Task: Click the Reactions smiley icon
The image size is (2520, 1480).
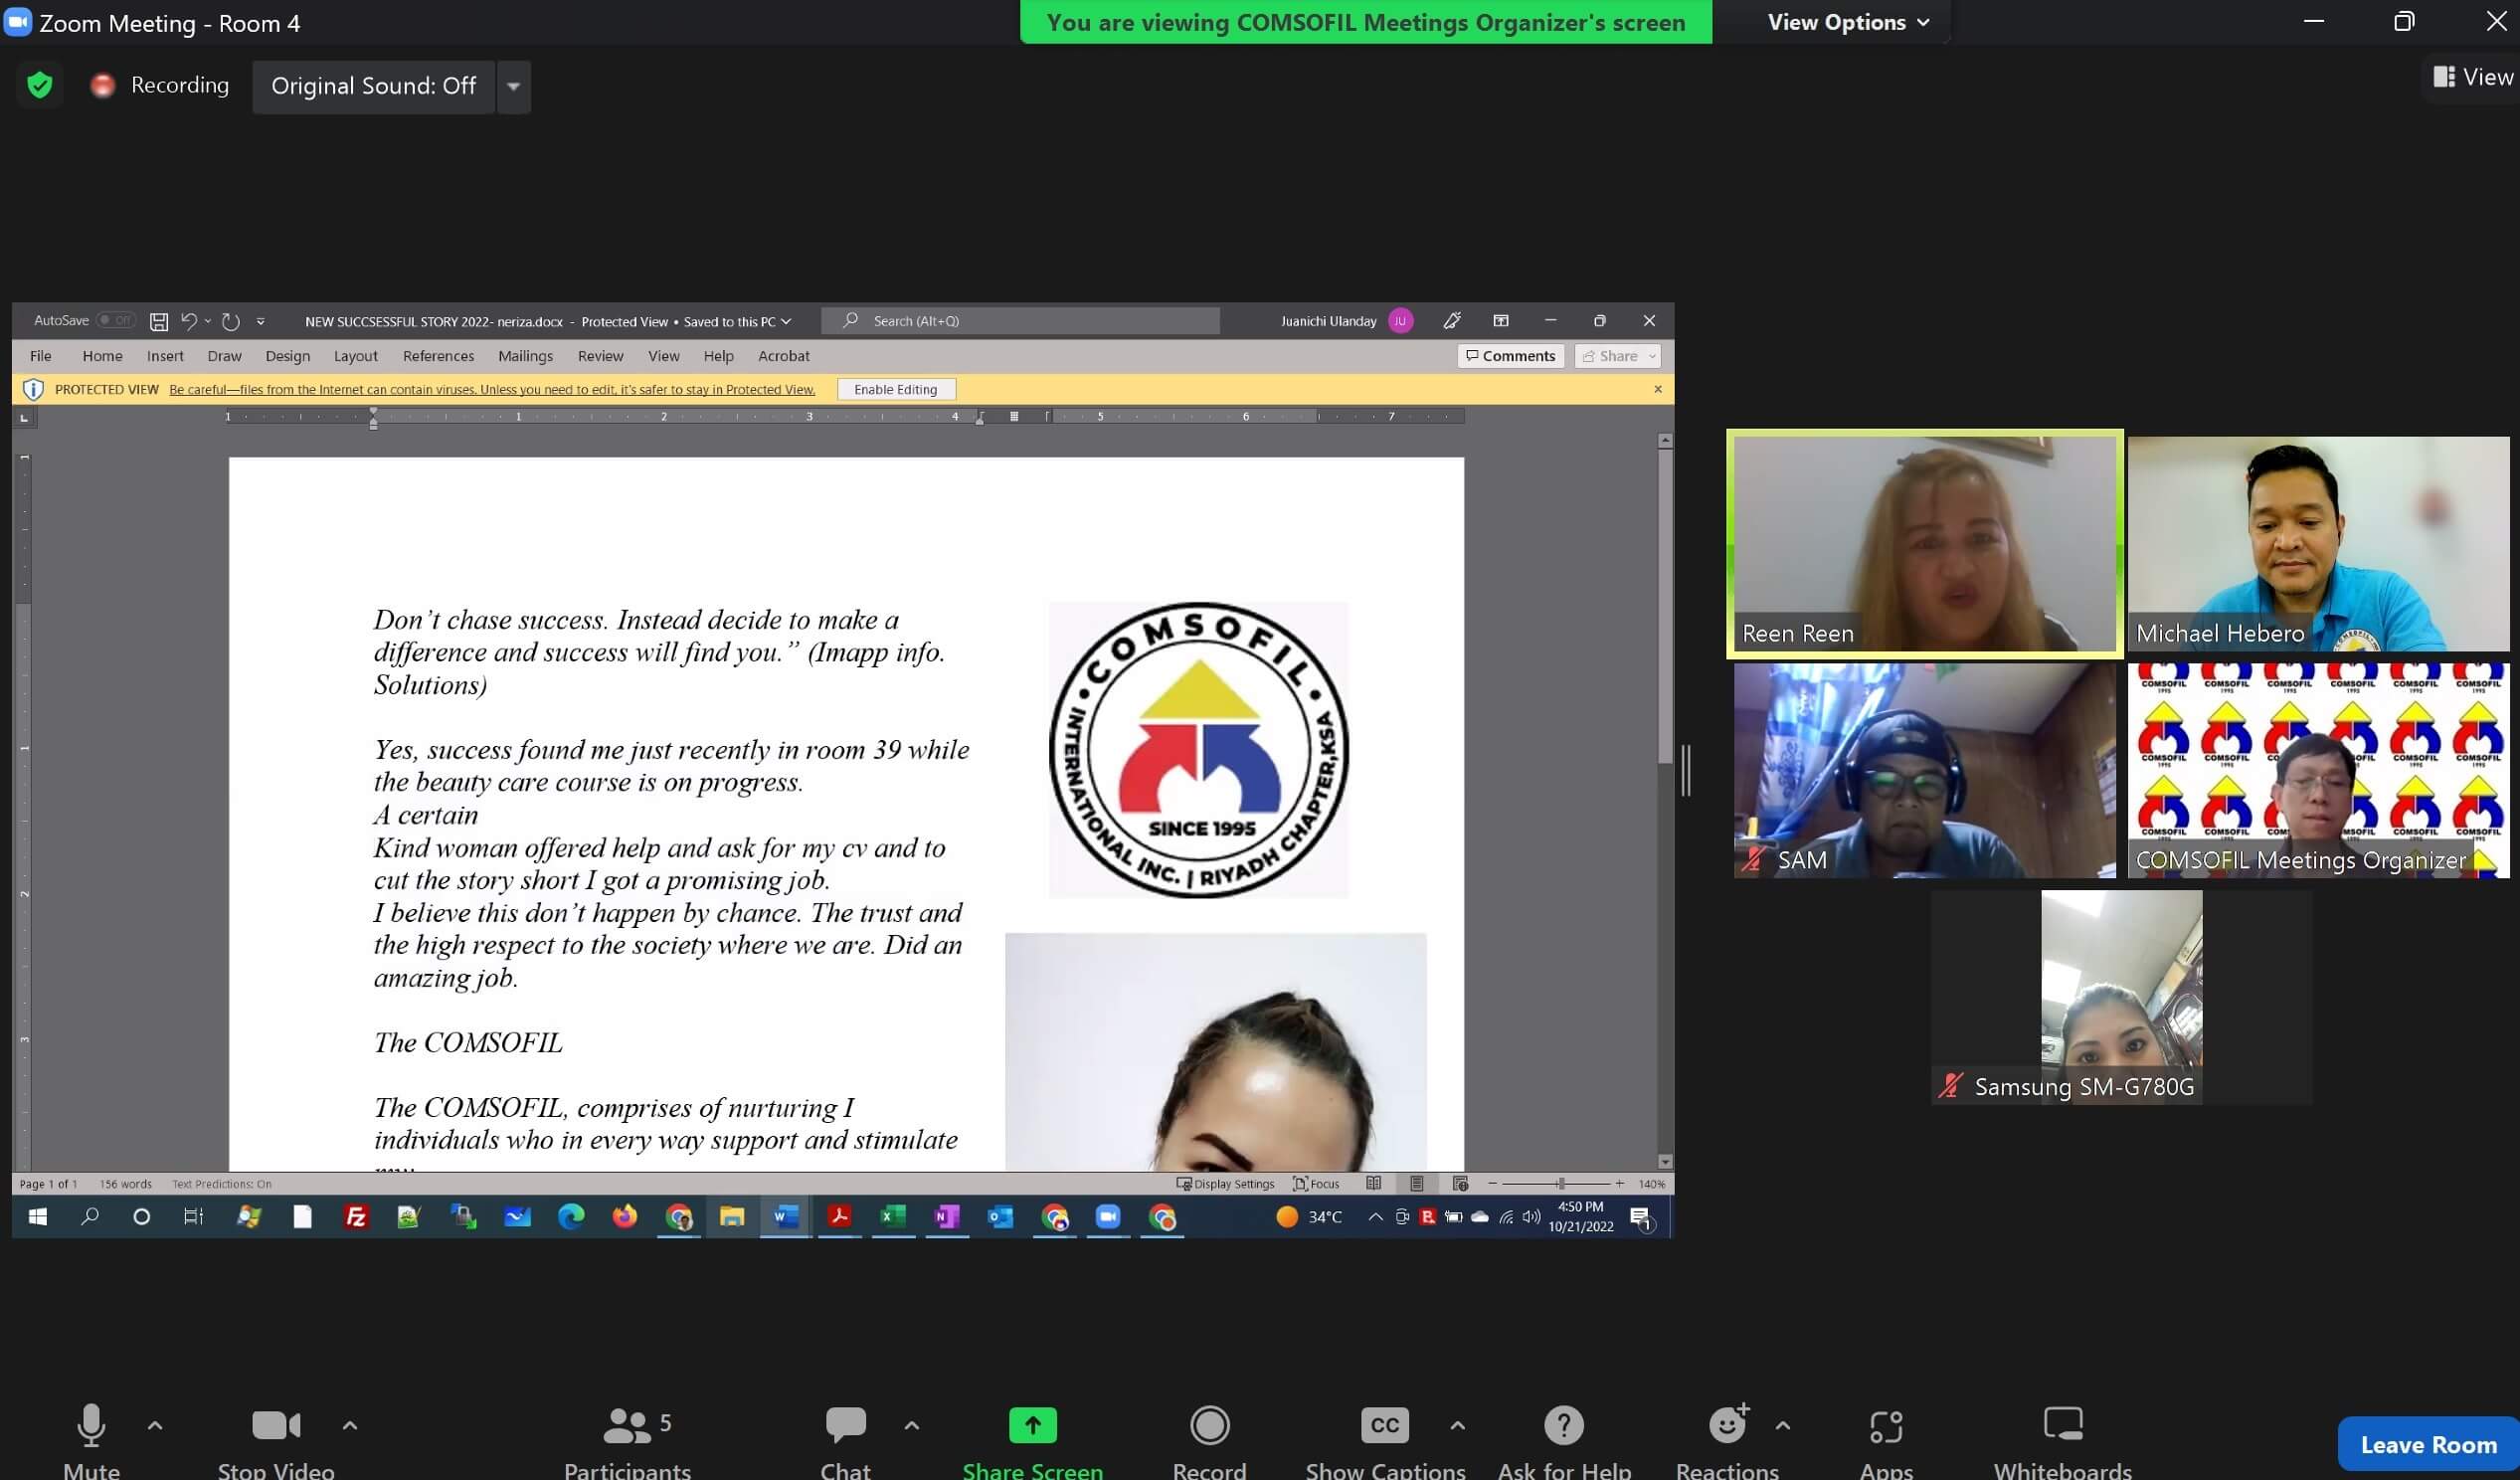Action: pyautogui.click(x=1727, y=1425)
